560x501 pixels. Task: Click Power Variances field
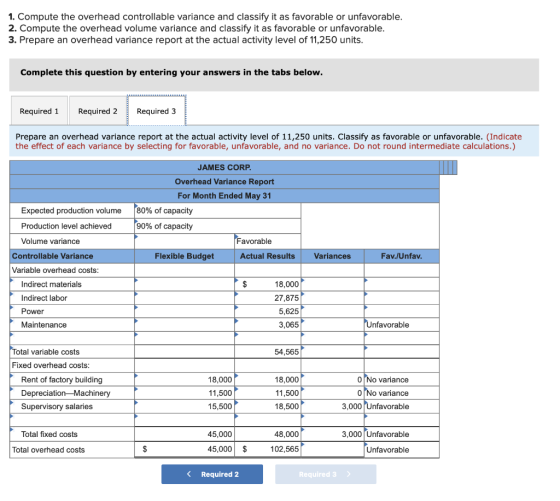tap(332, 311)
